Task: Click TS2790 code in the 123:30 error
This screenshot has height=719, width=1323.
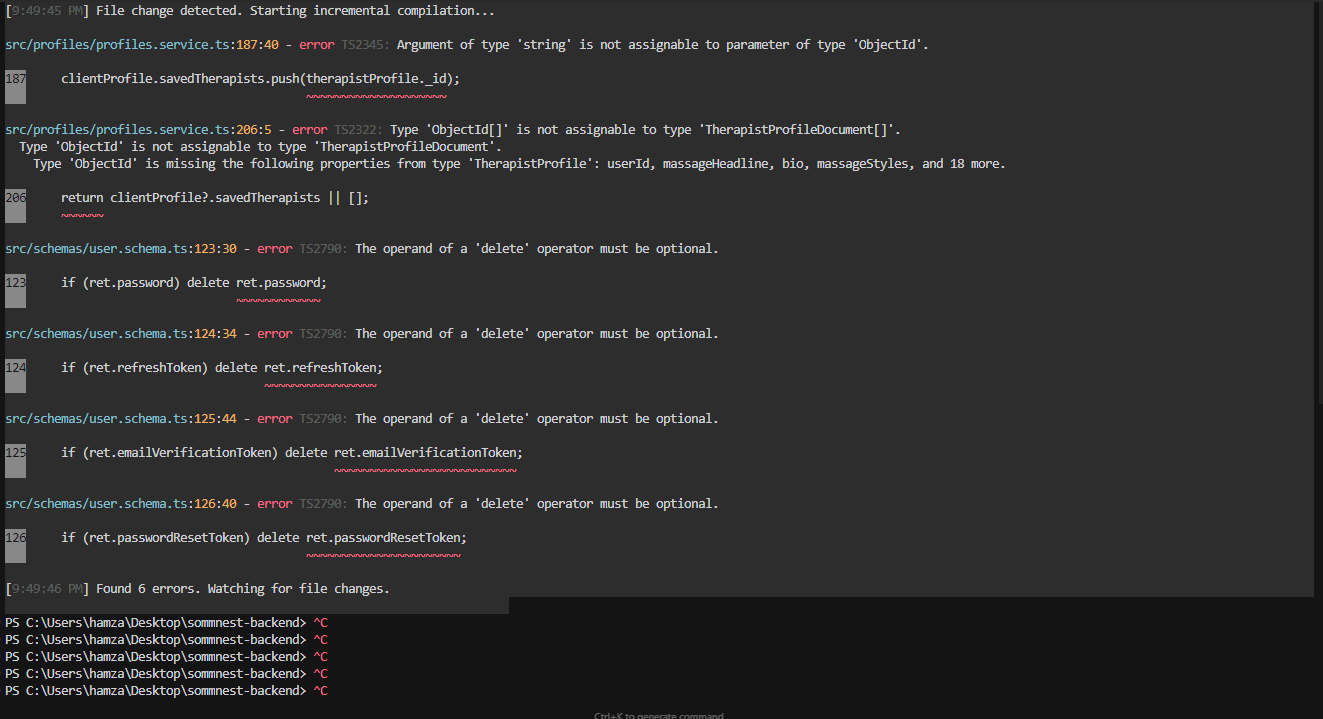Action: pyautogui.click(x=323, y=249)
